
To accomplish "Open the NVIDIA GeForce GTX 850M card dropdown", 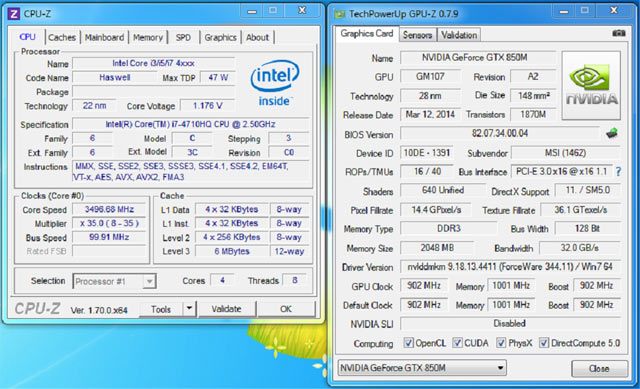I will tap(422, 368).
